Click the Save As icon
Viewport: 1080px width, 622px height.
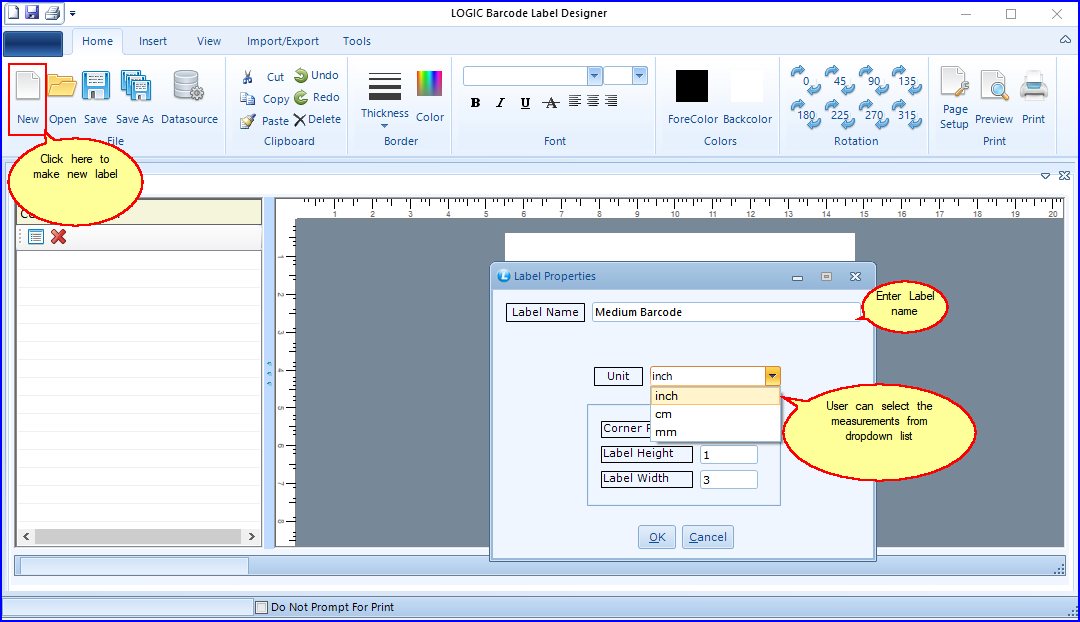pos(135,99)
